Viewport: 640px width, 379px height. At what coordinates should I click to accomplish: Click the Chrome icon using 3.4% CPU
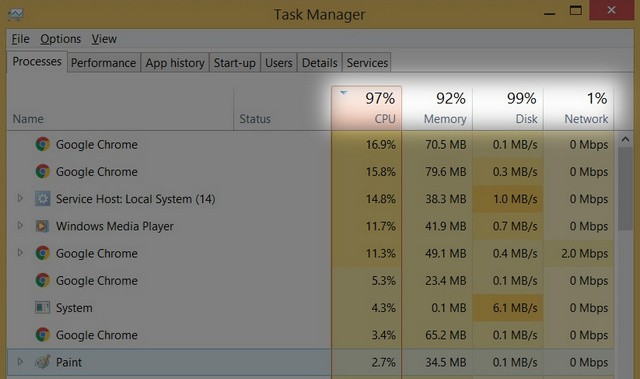click(x=42, y=335)
